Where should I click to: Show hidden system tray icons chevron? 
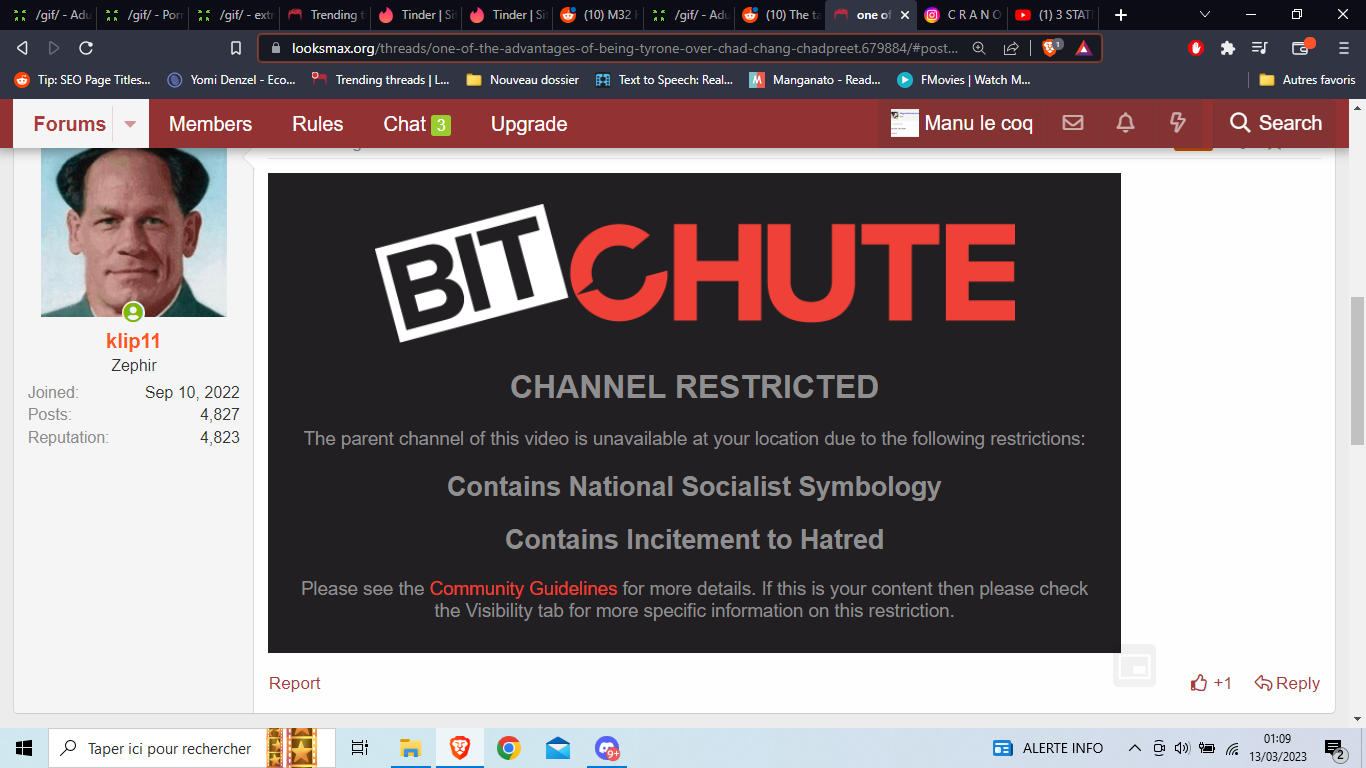1134,748
